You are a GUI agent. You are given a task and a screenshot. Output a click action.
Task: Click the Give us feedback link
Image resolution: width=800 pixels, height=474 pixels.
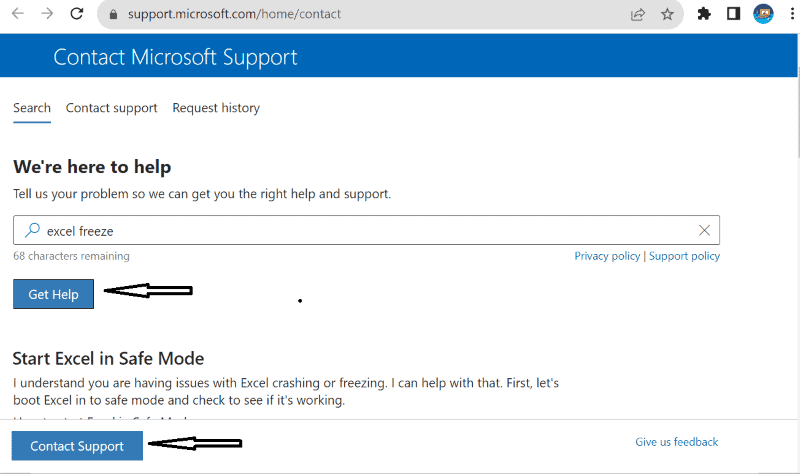point(677,442)
